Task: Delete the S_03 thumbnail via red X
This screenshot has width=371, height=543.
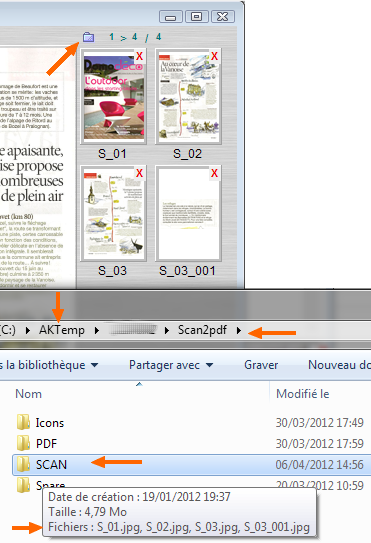Action: click(139, 173)
